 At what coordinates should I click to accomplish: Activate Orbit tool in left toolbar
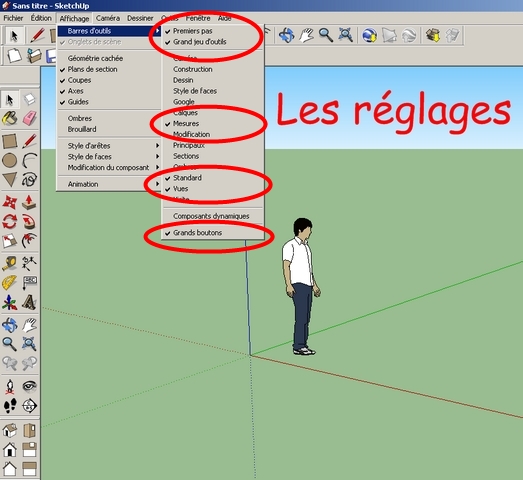[10, 325]
